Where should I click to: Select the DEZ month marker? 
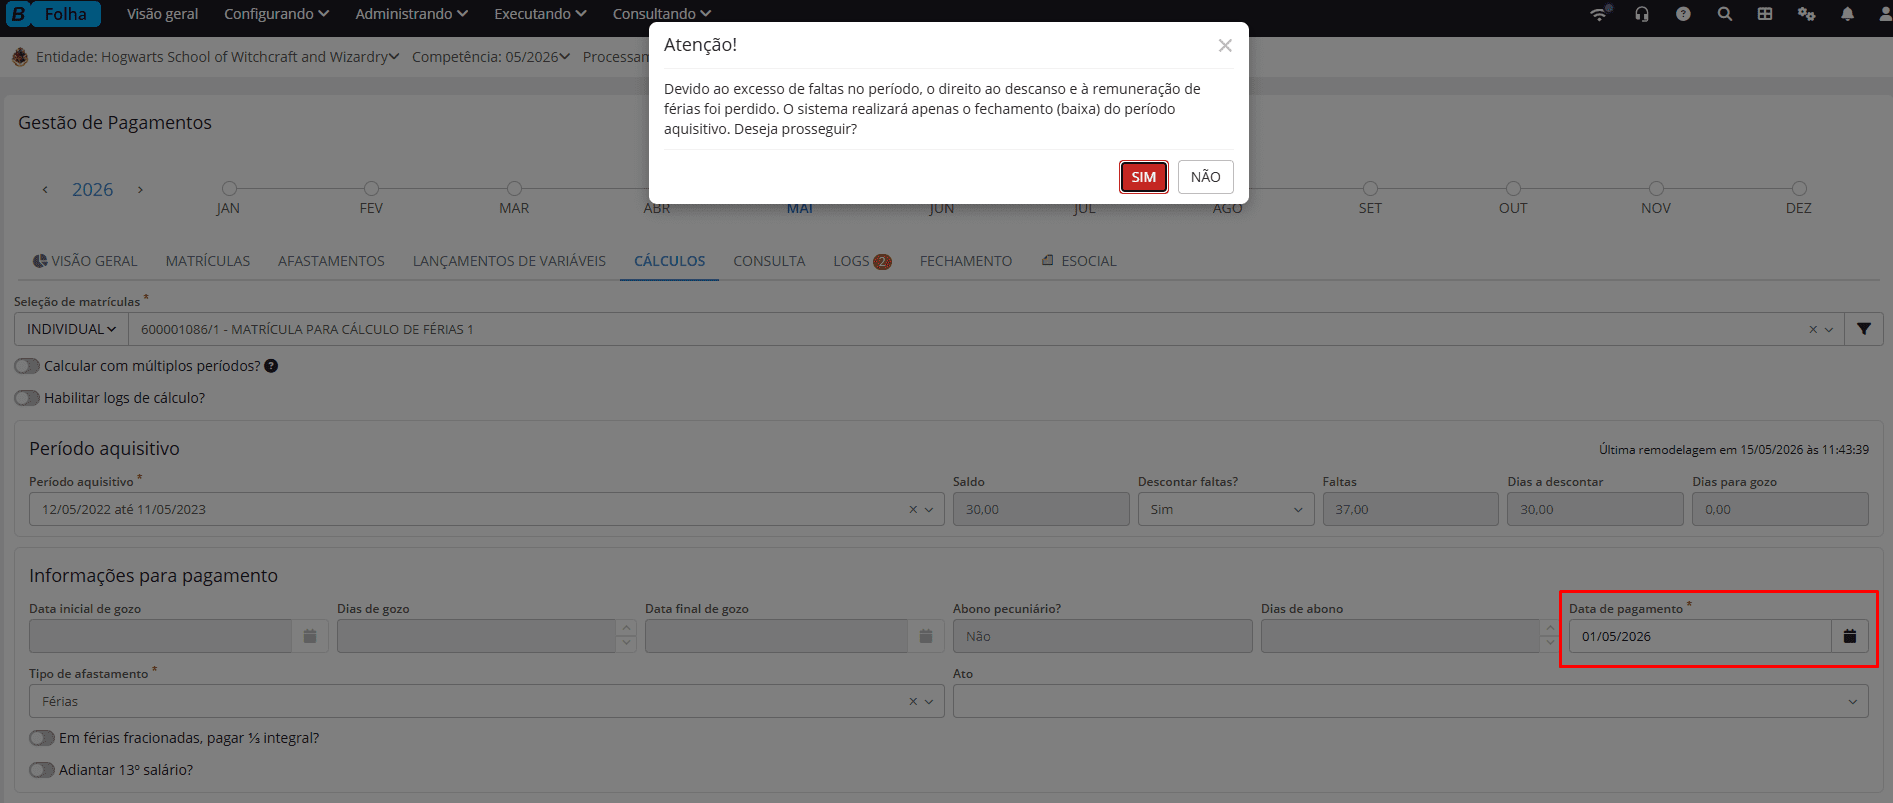(x=1799, y=188)
